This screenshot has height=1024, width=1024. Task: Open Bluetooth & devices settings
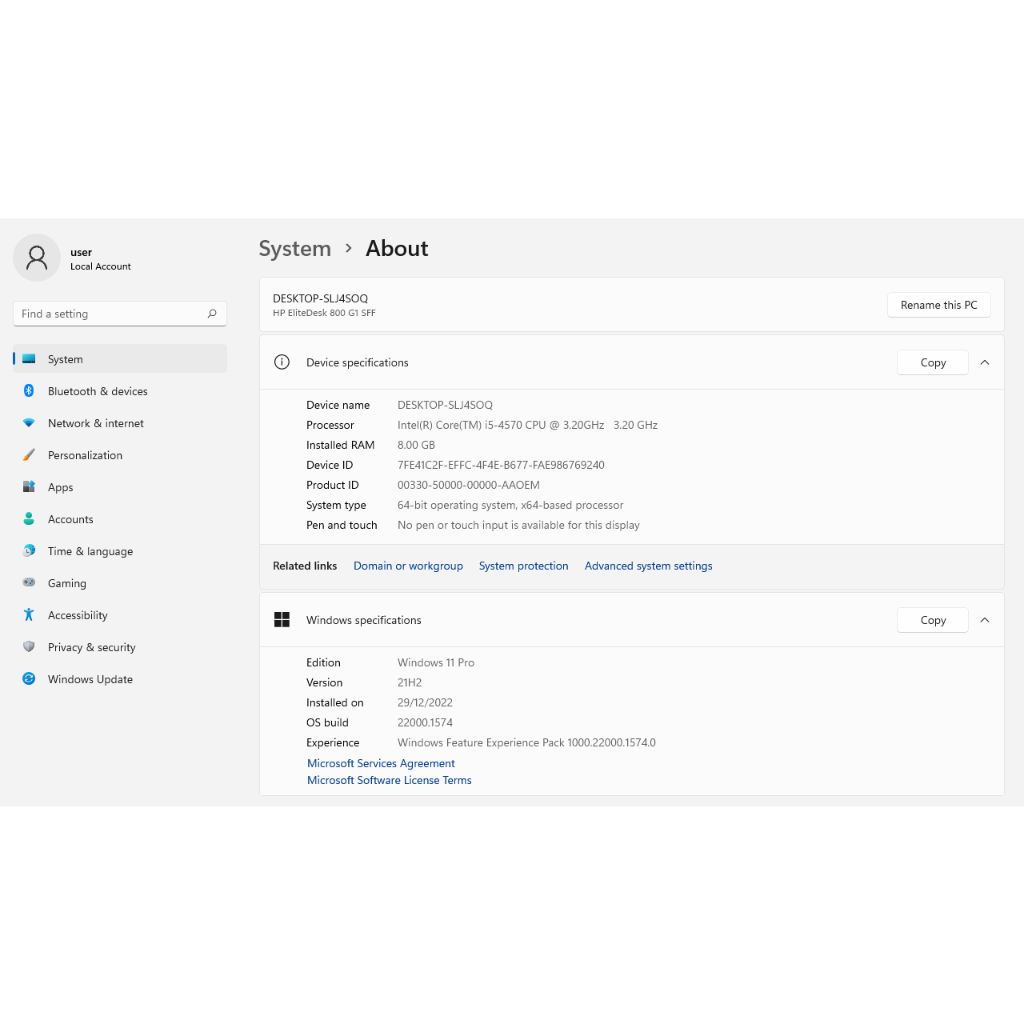(x=120, y=391)
